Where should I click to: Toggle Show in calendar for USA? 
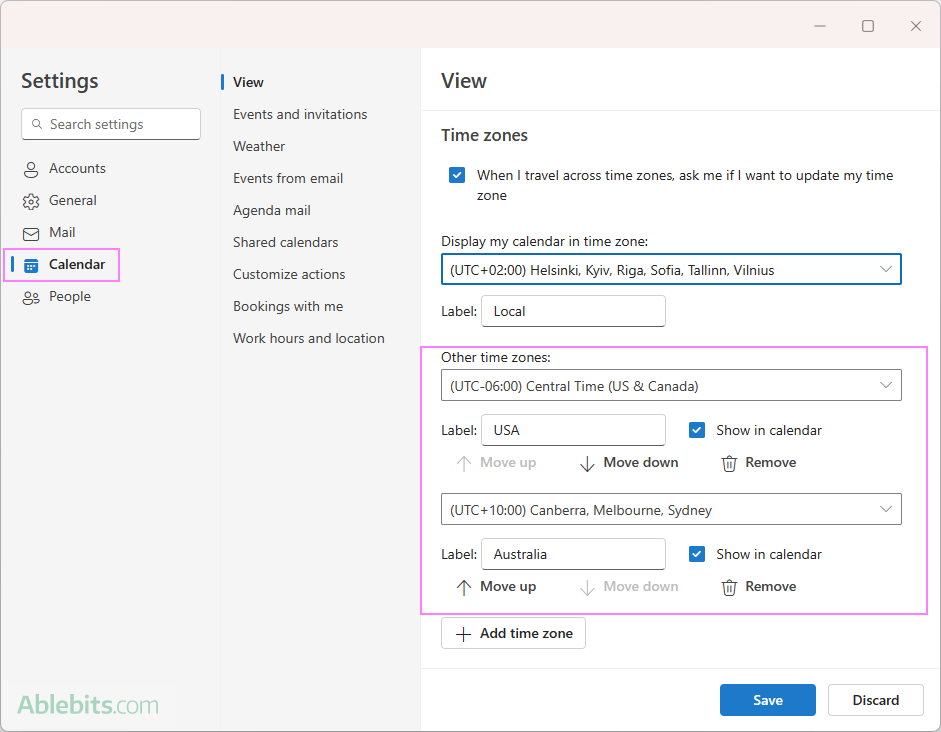pos(697,430)
